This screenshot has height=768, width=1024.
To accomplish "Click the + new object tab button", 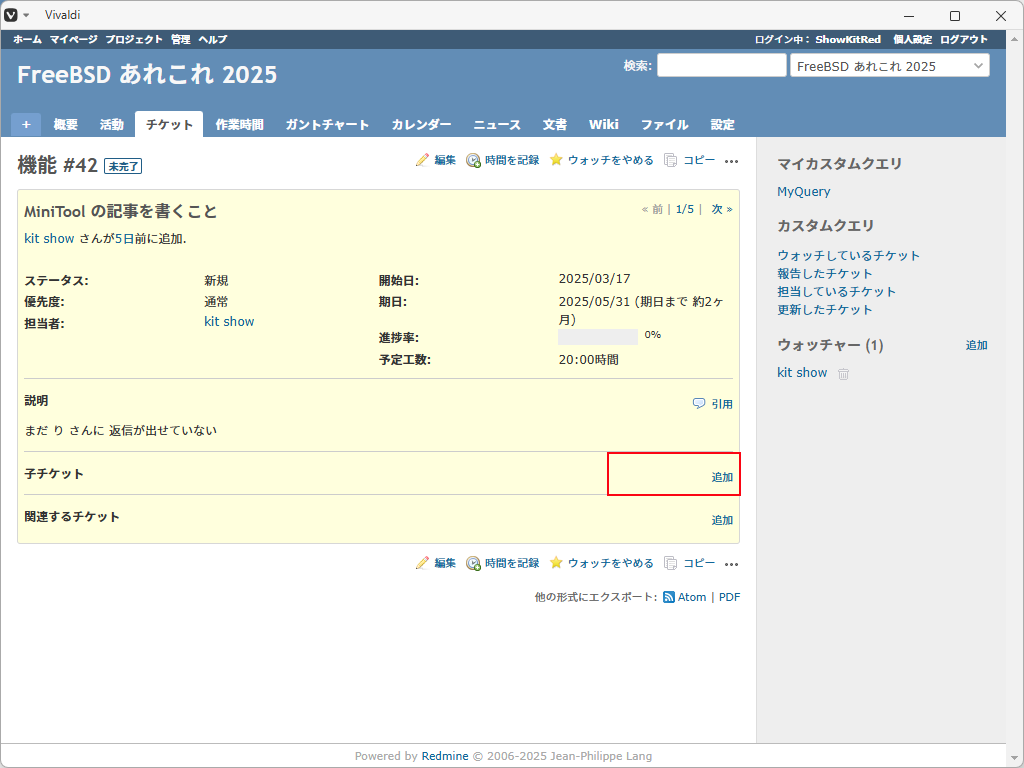I will click(26, 124).
